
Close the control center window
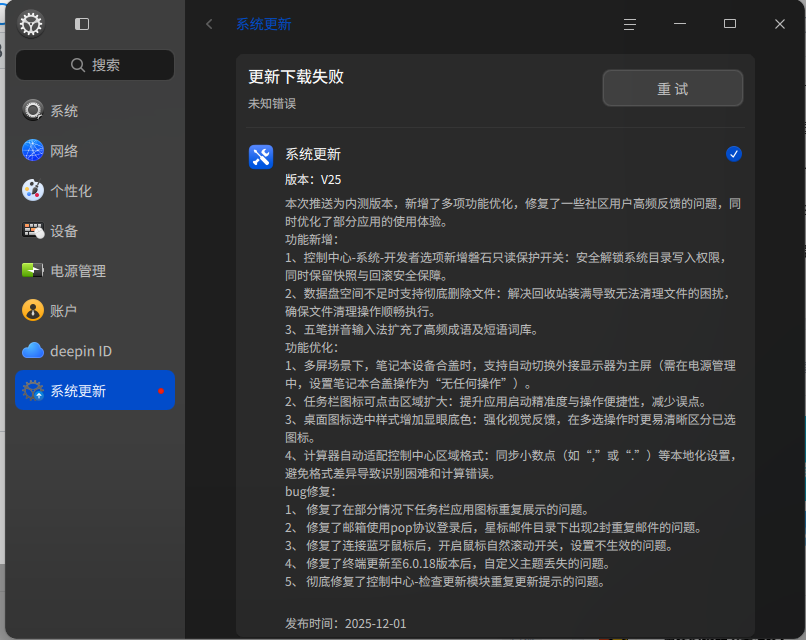tap(780, 24)
